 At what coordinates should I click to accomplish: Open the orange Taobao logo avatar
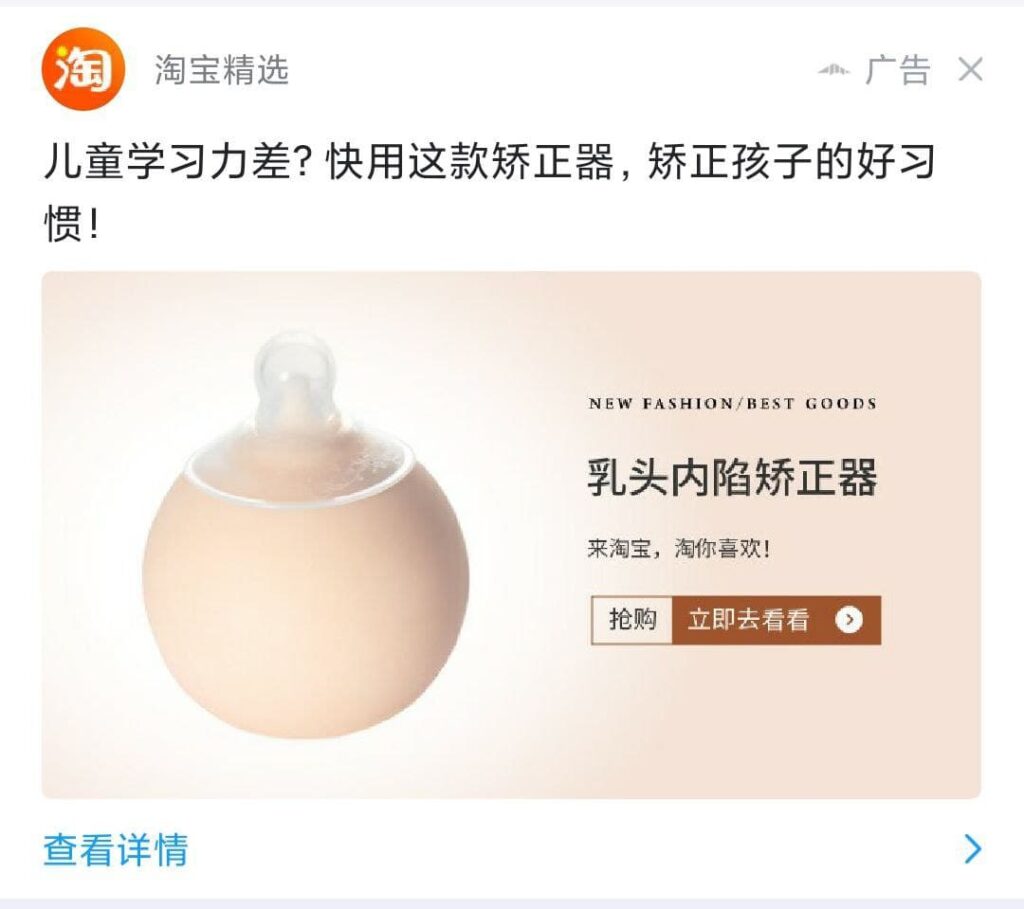pyautogui.click(x=83, y=69)
